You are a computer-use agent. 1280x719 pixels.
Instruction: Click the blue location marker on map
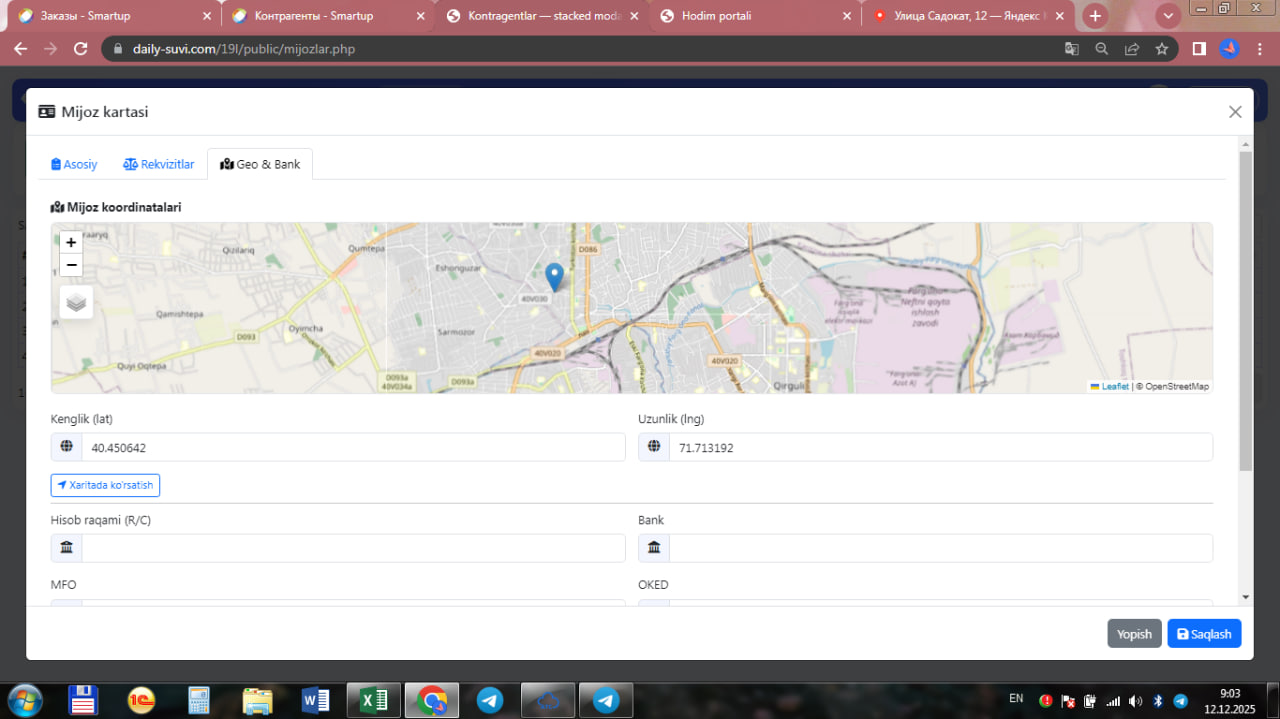pos(554,276)
